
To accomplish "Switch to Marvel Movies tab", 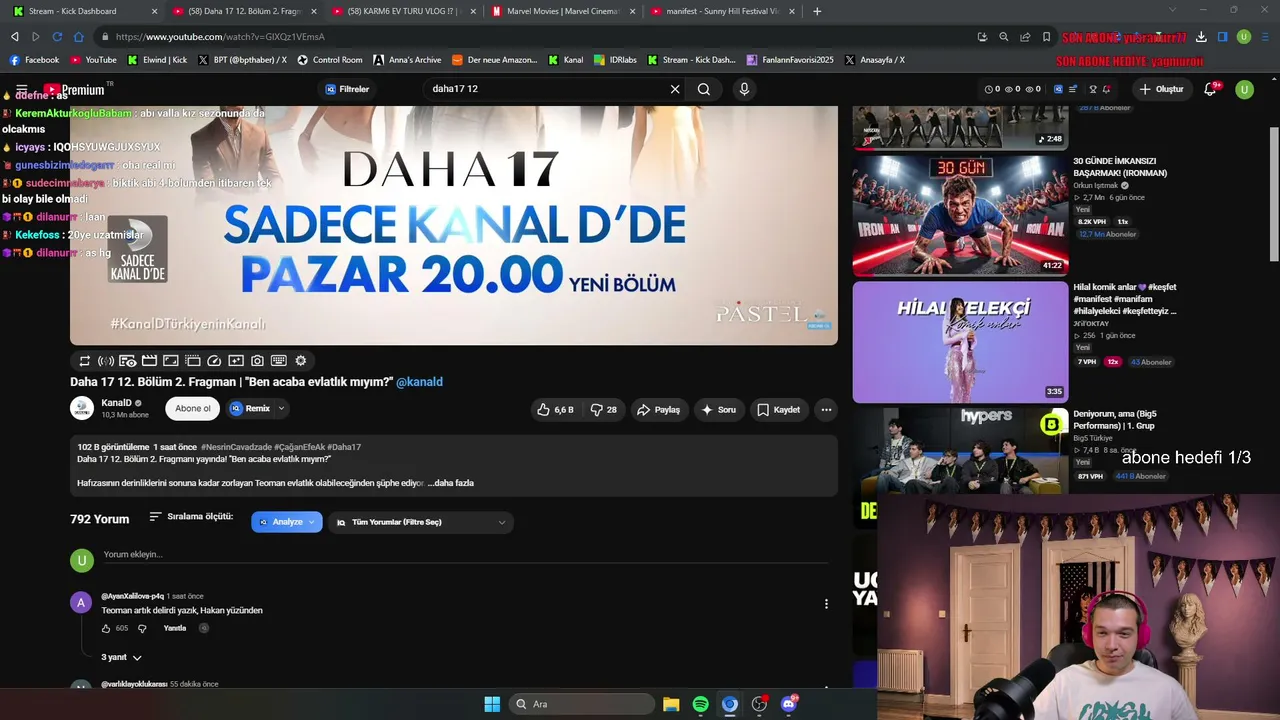I will 563,11.
